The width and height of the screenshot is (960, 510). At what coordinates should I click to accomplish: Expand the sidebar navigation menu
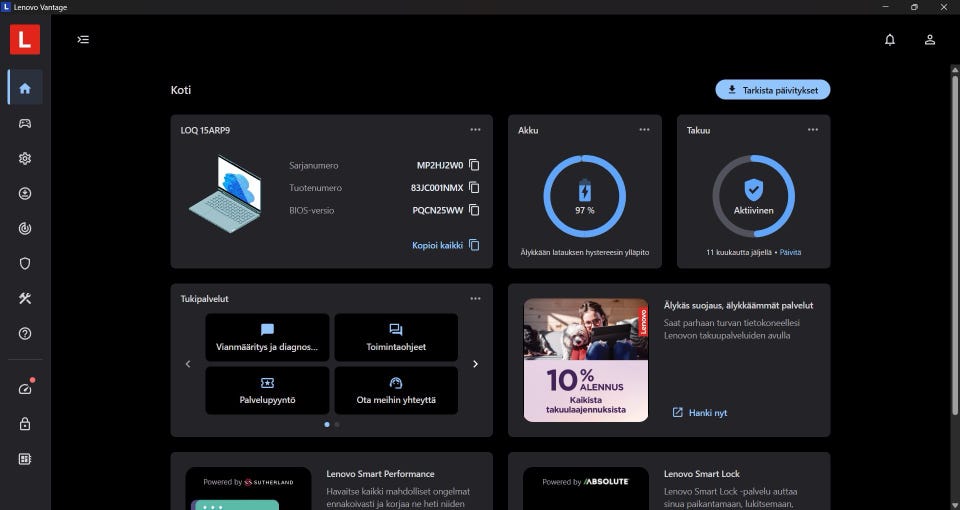83,40
